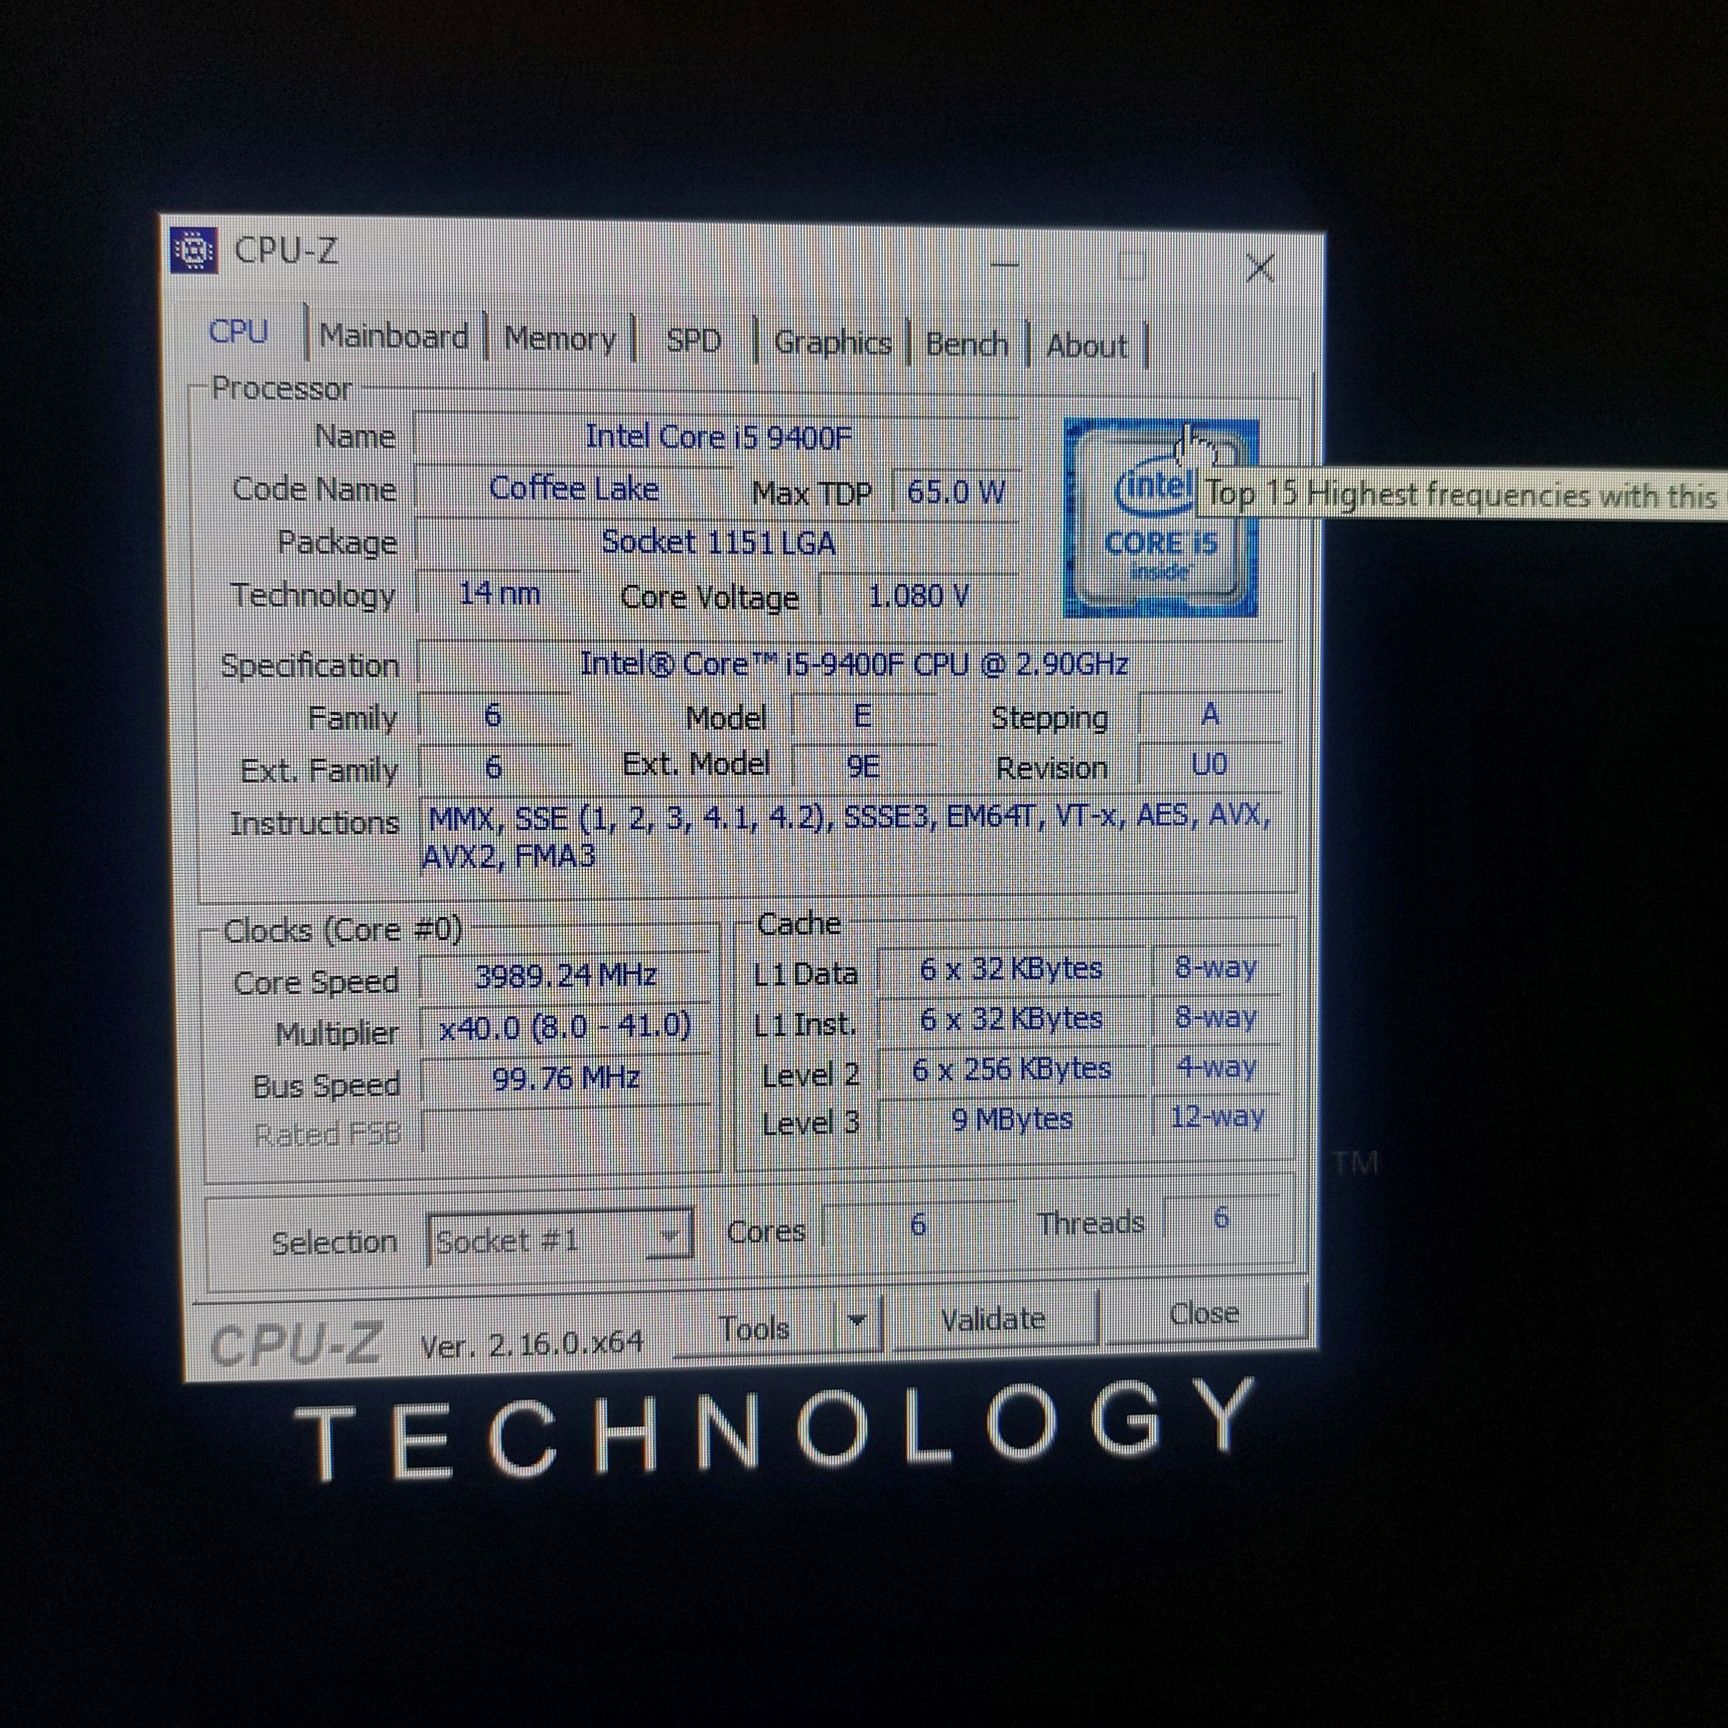Click the specification 'i5-9400F CPU @ 2.90GHz' field
This screenshot has height=1728, width=1728.
(852, 664)
